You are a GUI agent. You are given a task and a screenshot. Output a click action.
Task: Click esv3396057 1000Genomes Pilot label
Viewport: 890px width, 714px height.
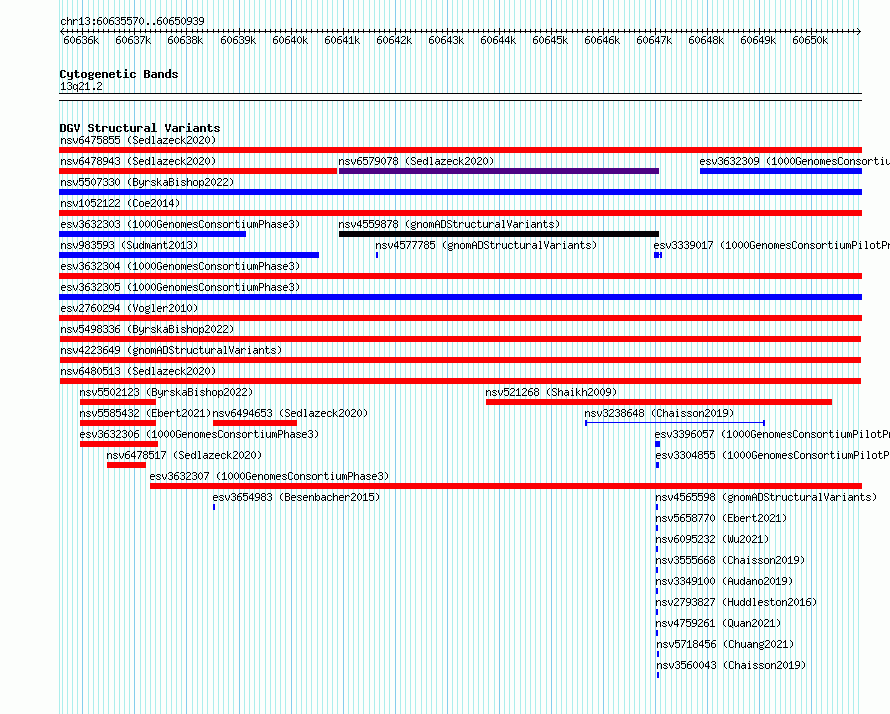point(772,434)
